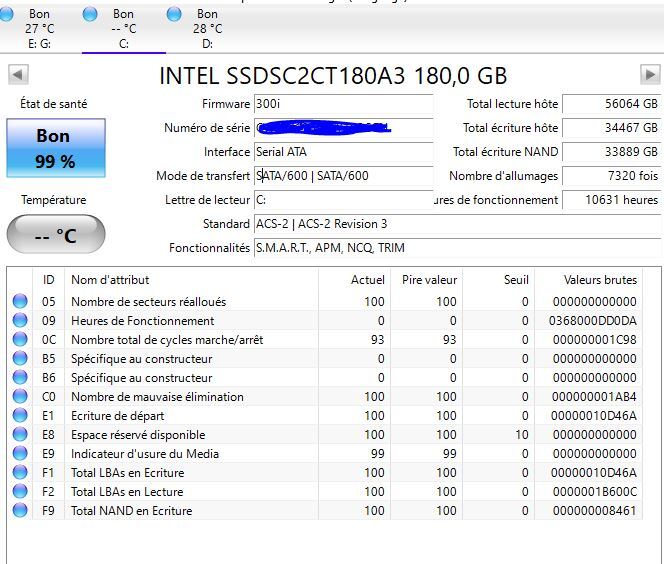Click the Bon 99 % health status button
Image resolution: width=664 pixels, height=564 pixels.
56,148
